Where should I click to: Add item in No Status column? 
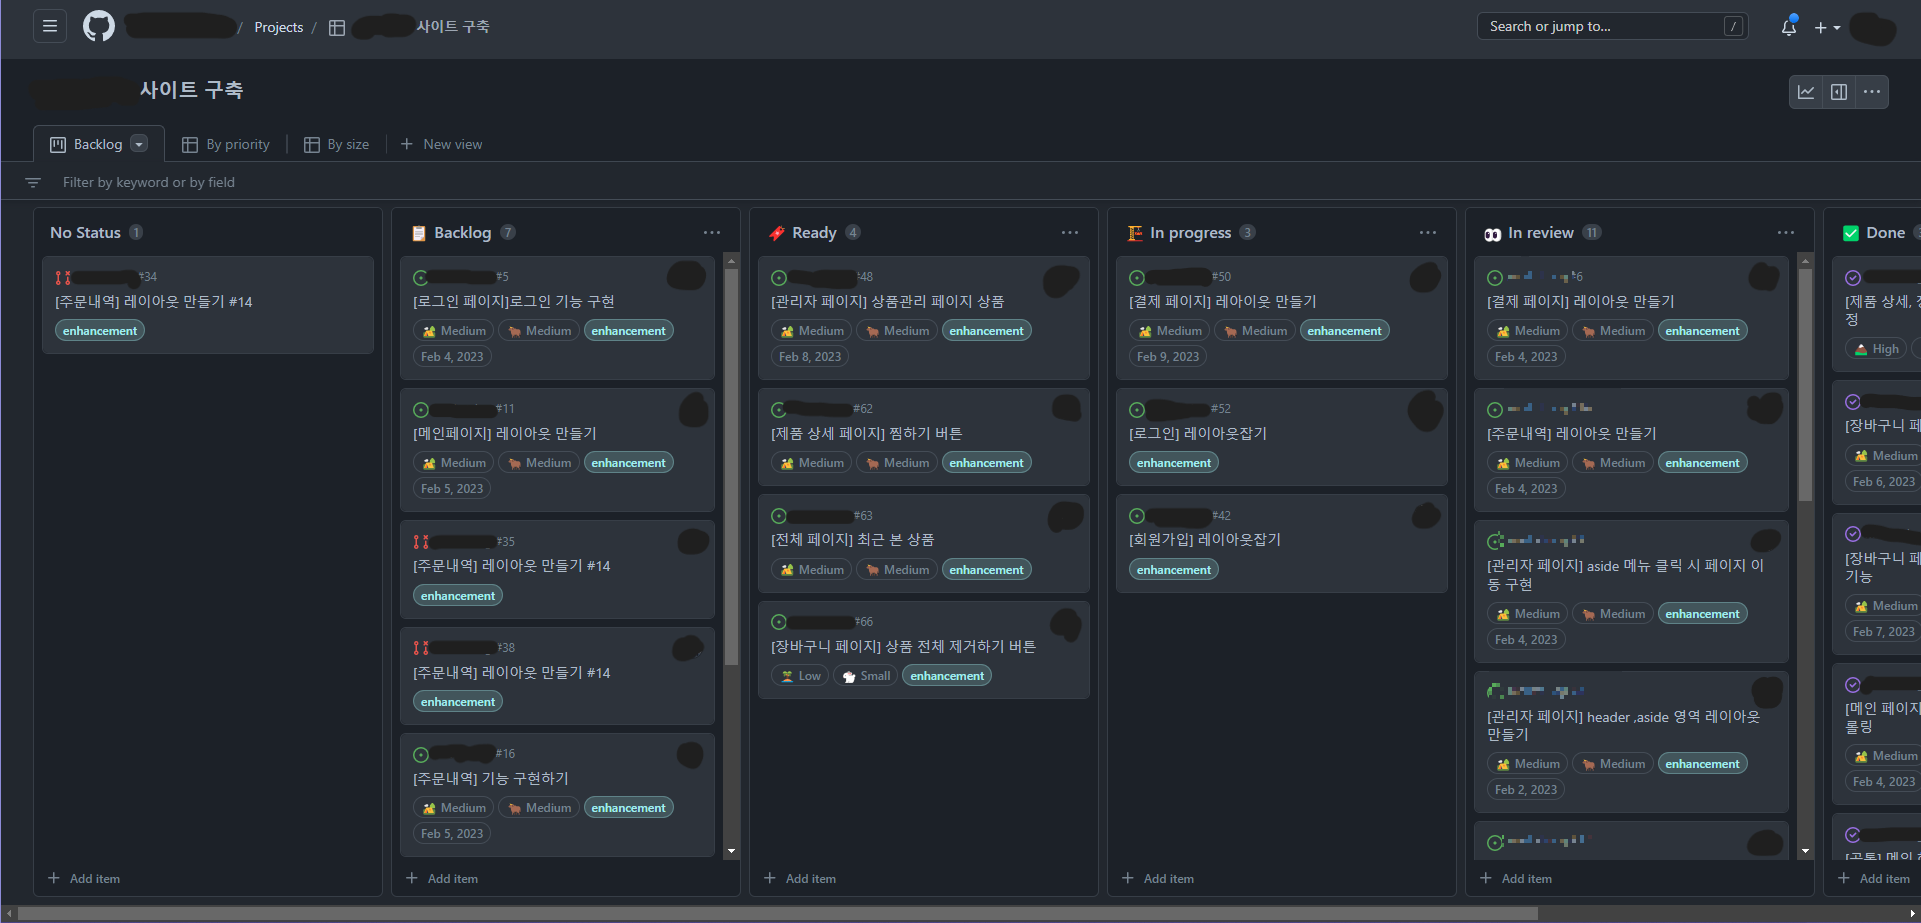pyautogui.click(x=84, y=878)
